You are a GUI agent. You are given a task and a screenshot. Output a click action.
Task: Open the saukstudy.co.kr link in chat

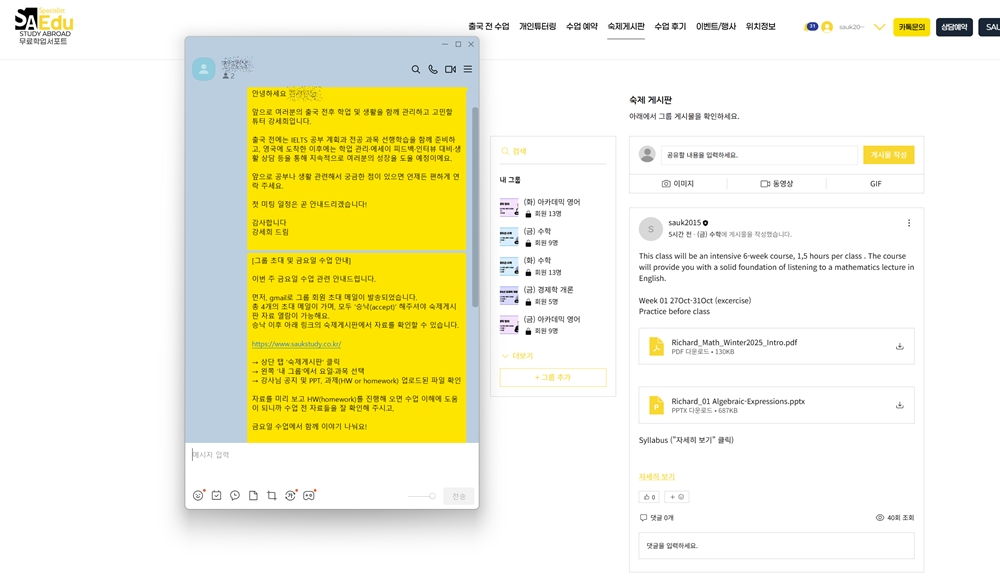[296, 344]
